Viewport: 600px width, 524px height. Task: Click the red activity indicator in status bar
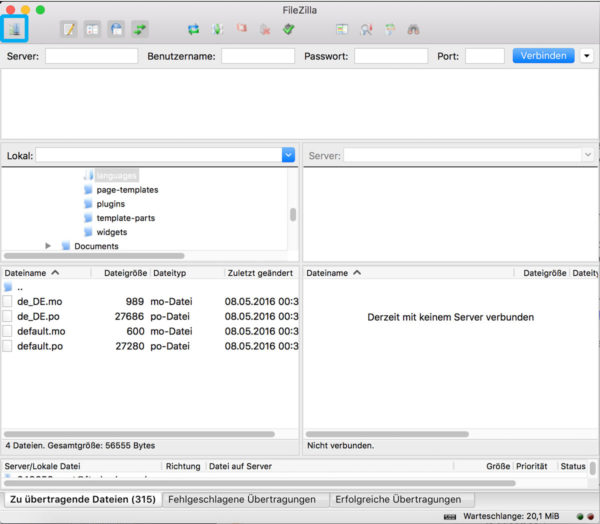tap(590, 517)
